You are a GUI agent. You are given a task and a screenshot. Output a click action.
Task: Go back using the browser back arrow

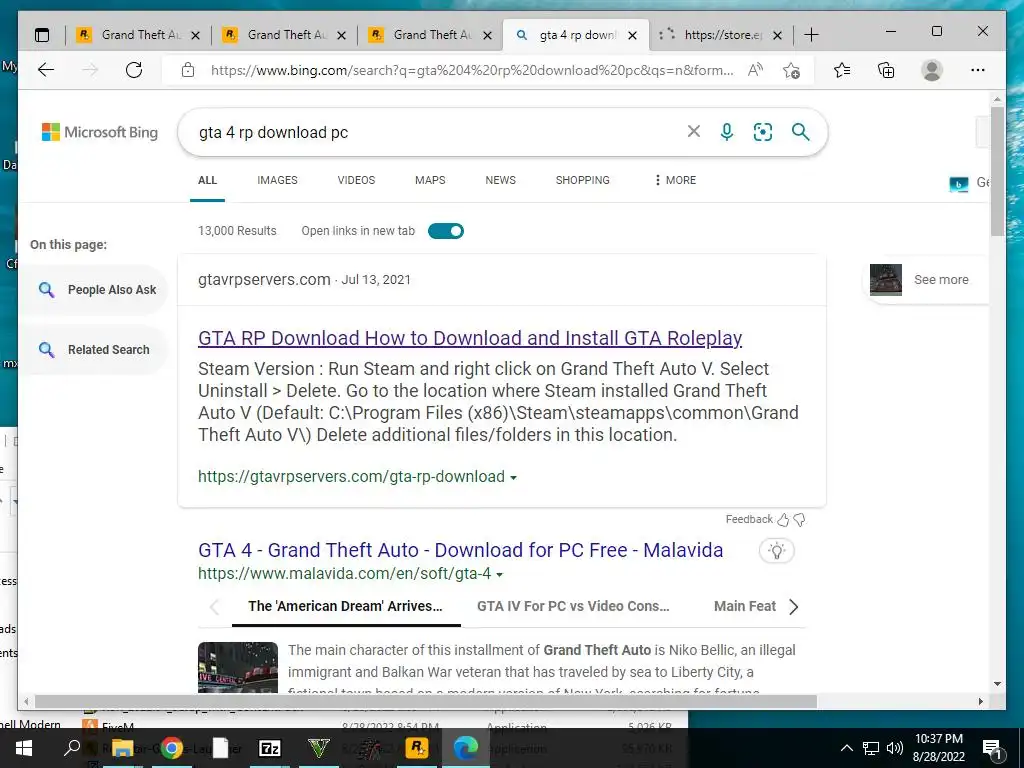point(46,70)
